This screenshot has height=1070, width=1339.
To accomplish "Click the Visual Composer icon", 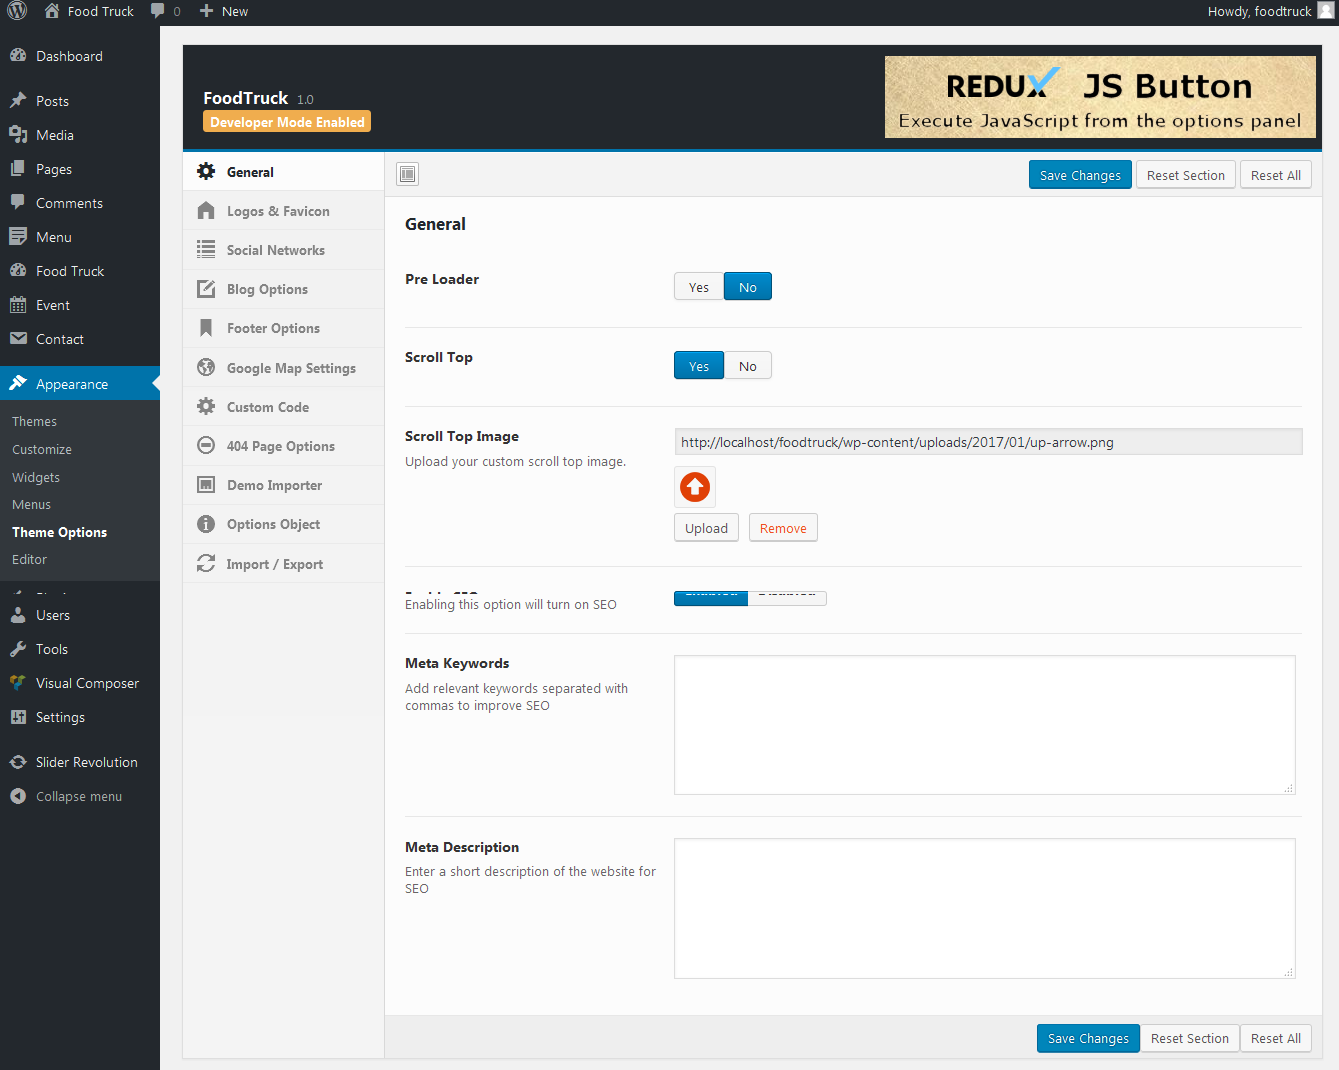I will 18,683.
